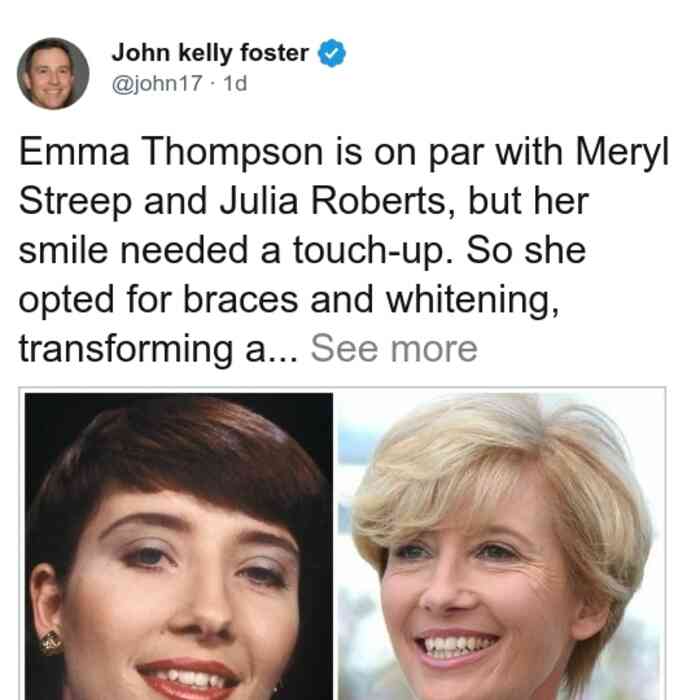Image resolution: width=700 pixels, height=700 pixels.
Task: Click the smile in the left photo
Action: [x=188, y=678]
